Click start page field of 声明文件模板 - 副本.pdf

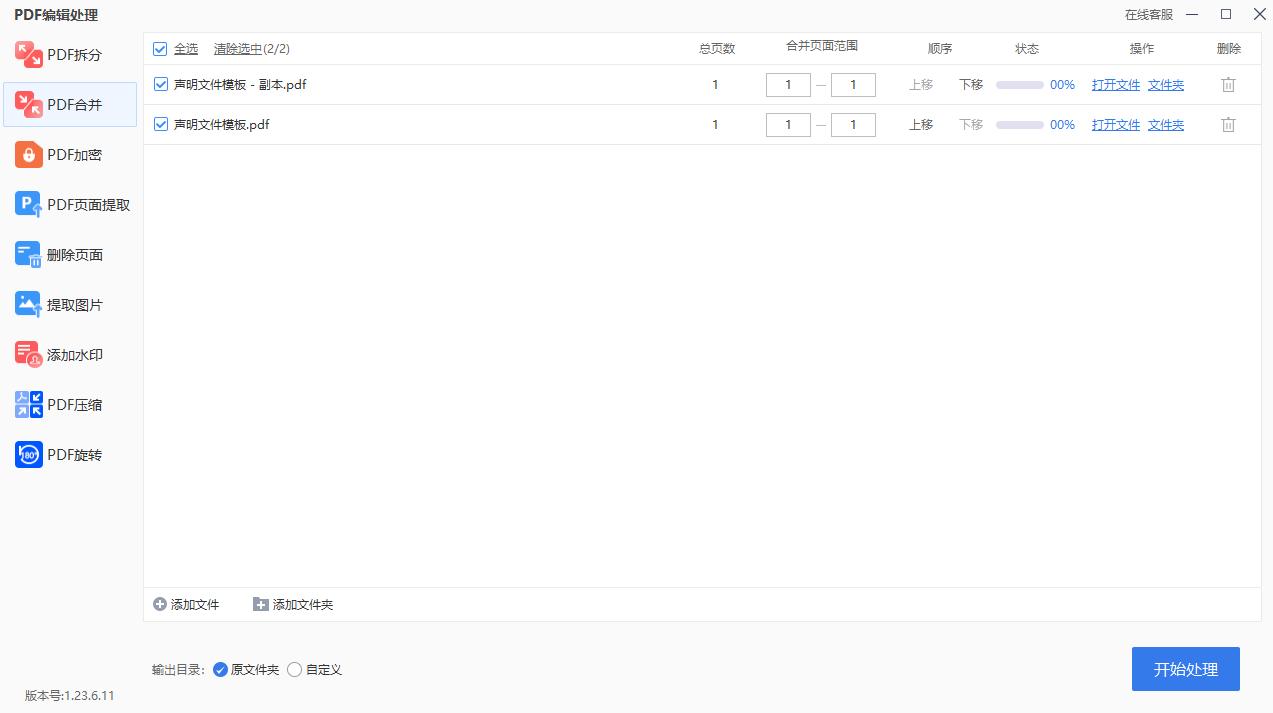click(x=788, y=85)
